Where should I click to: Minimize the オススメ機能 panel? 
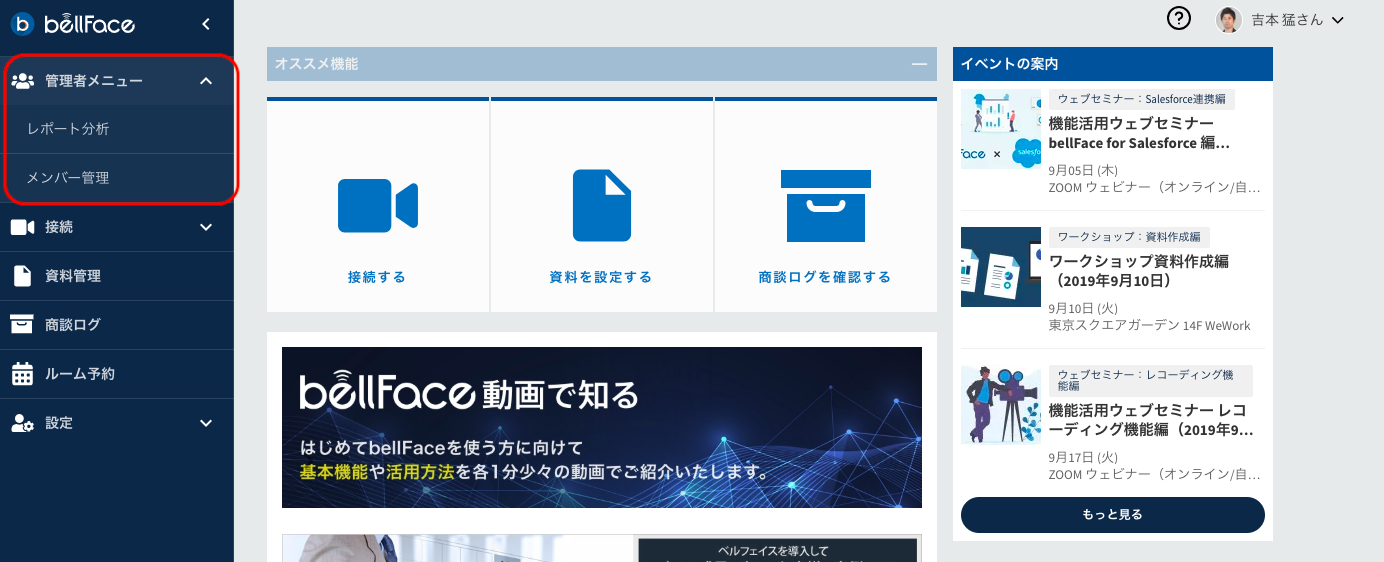(x=920, y=64)
